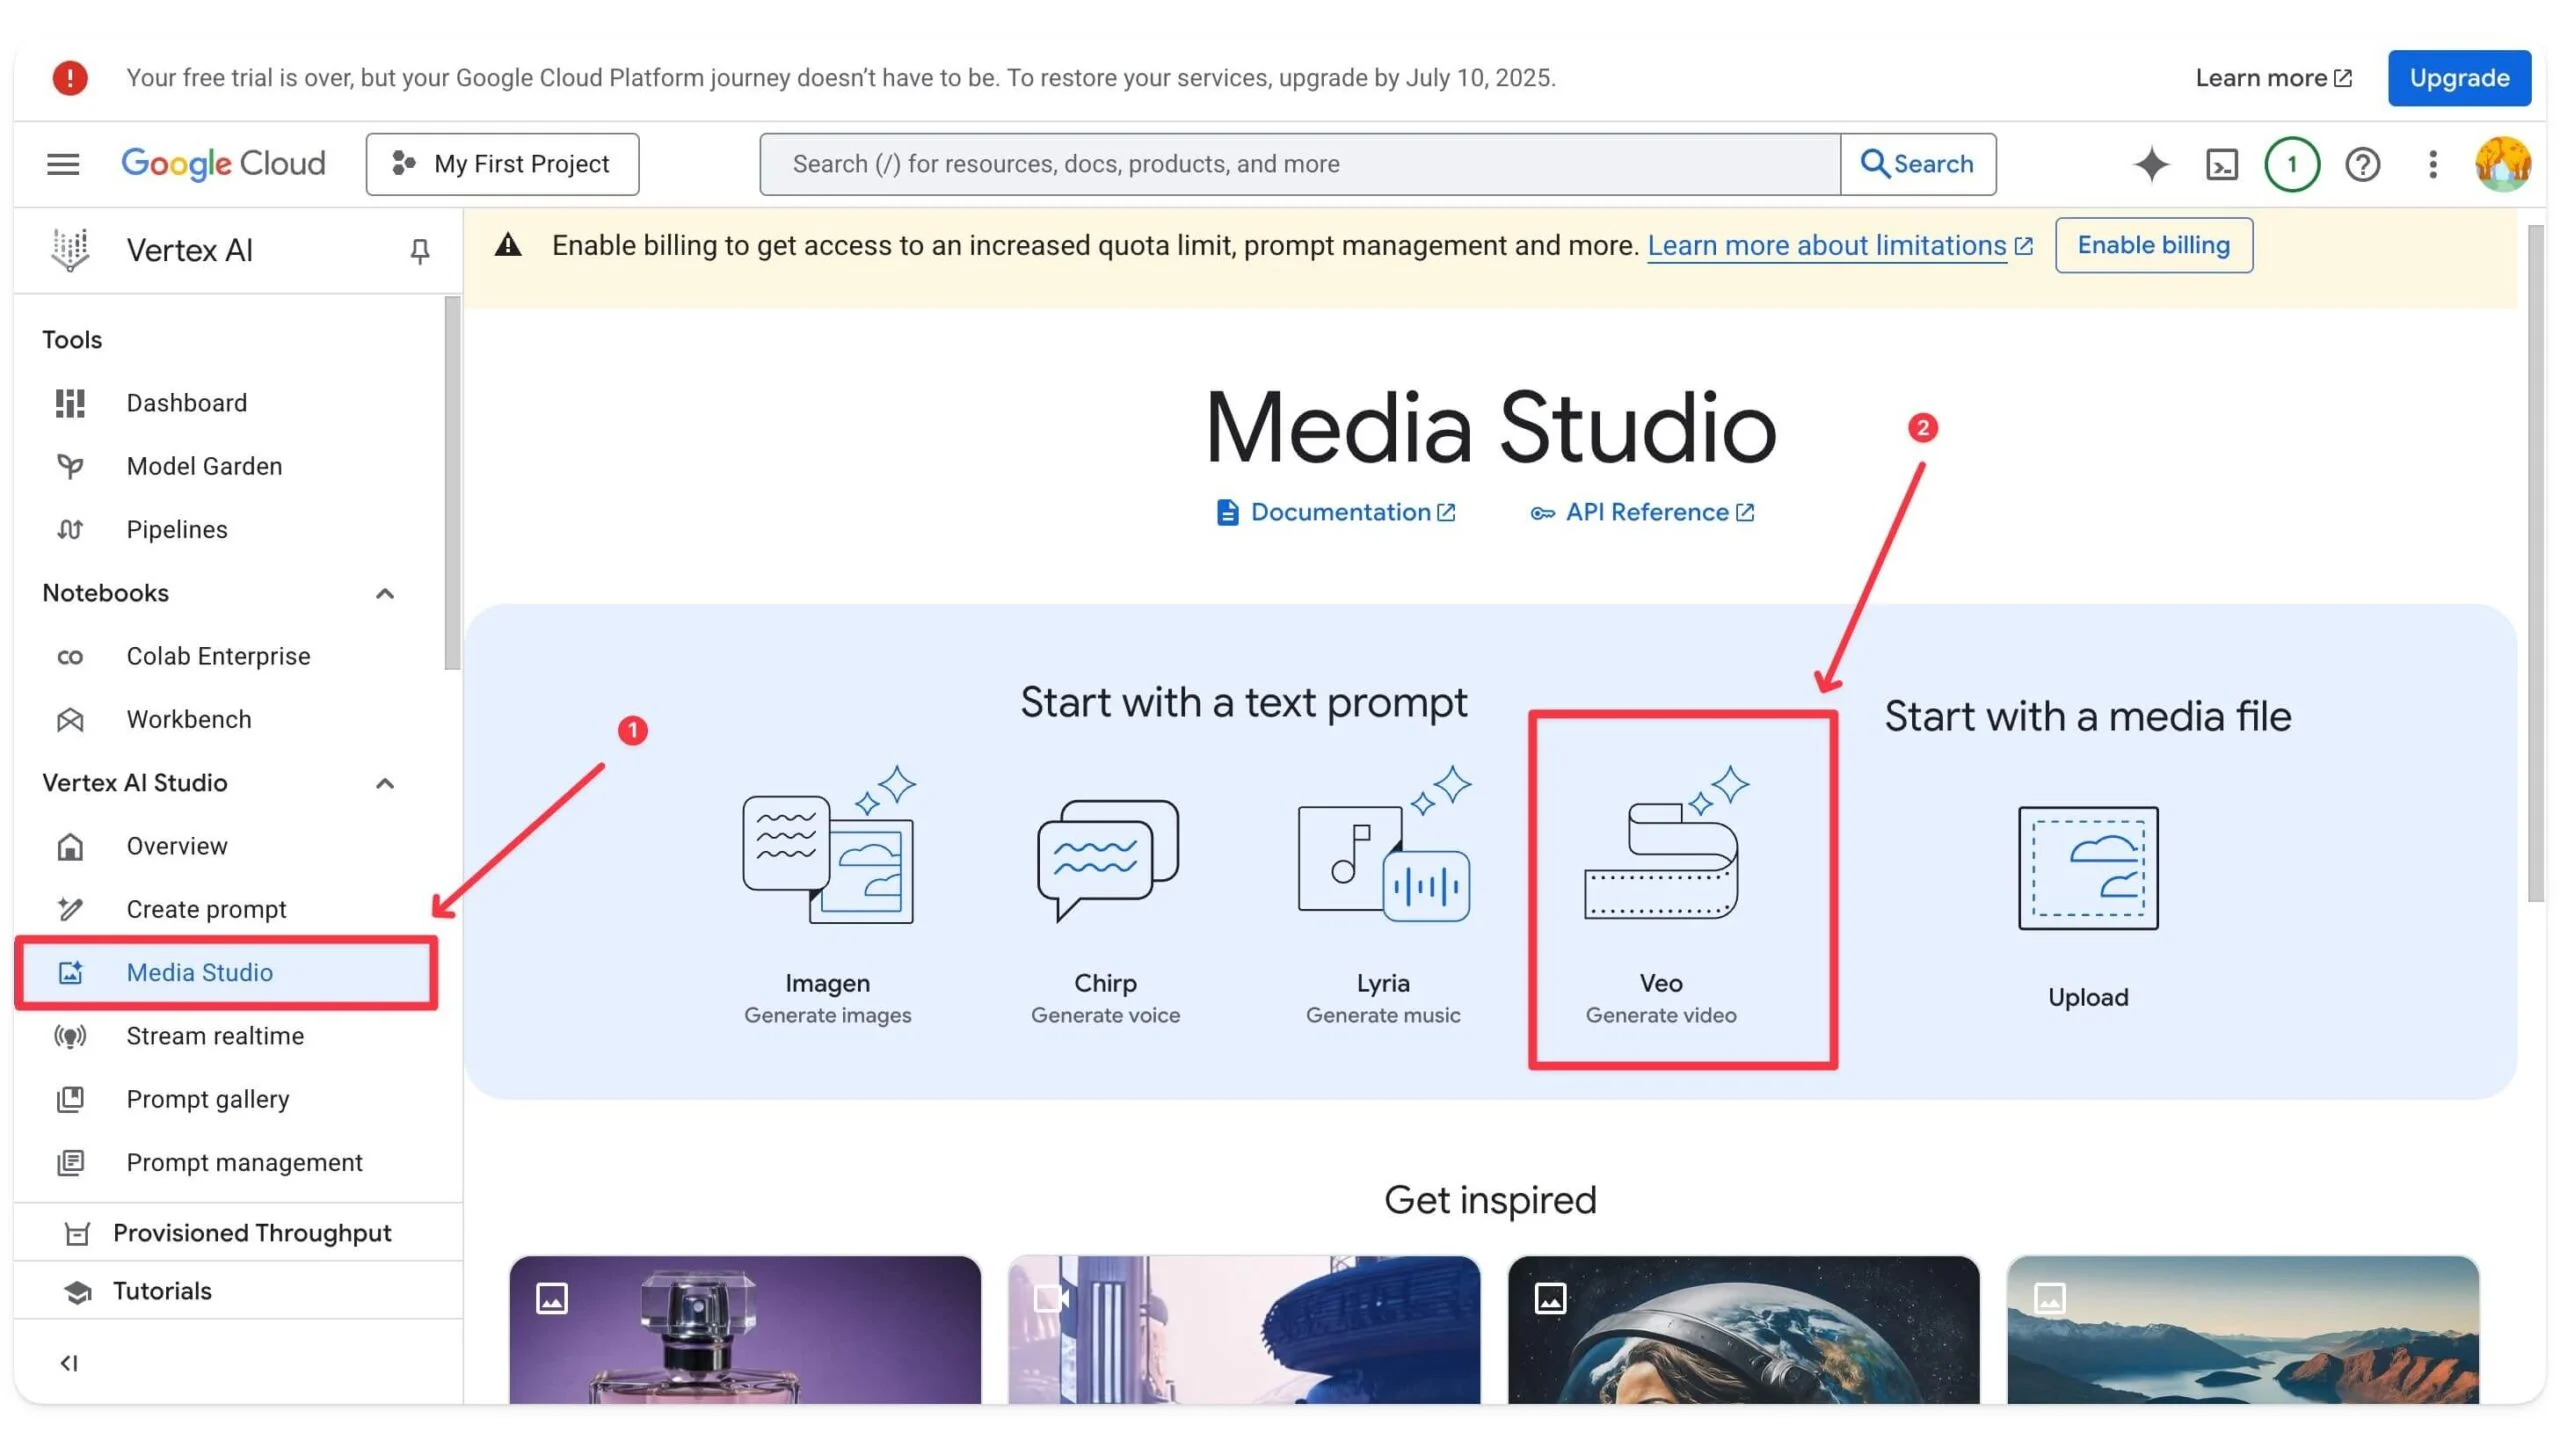Viewport: 2560px width, 1440px height.
Task: Click the Model Garden sprout icon
Action: point(70,466)
